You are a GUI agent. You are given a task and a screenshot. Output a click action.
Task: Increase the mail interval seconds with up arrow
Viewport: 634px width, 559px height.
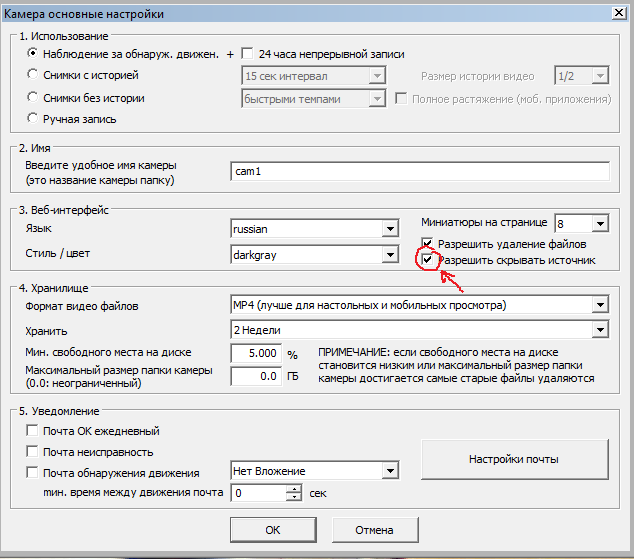pyautogui.click(x=294, y=489)
